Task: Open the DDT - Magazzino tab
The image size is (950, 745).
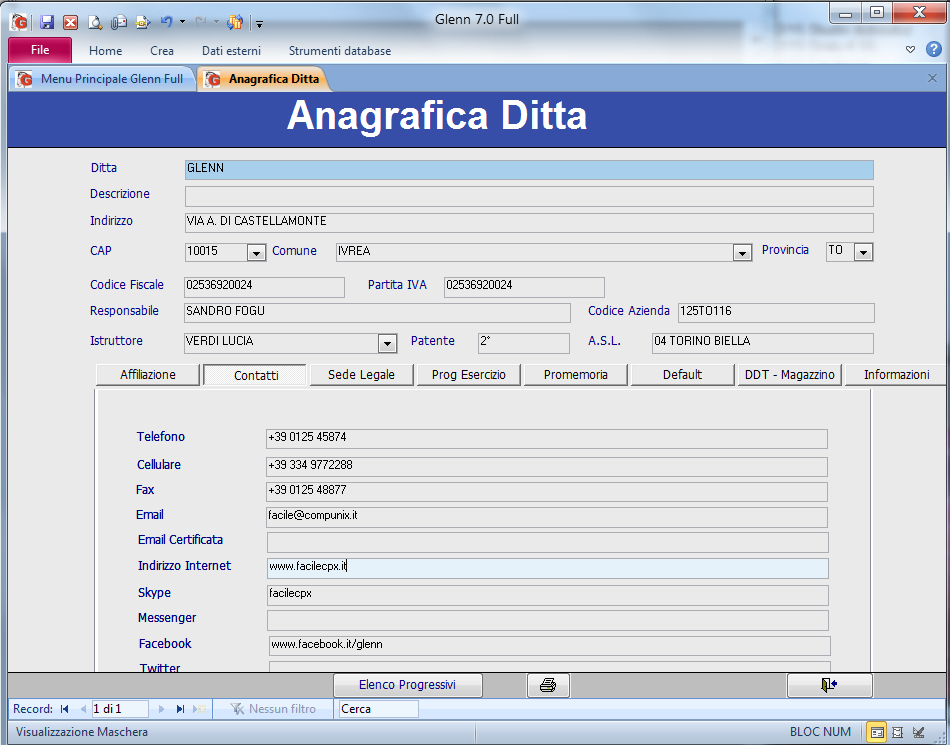Action: tap(789, 375)
